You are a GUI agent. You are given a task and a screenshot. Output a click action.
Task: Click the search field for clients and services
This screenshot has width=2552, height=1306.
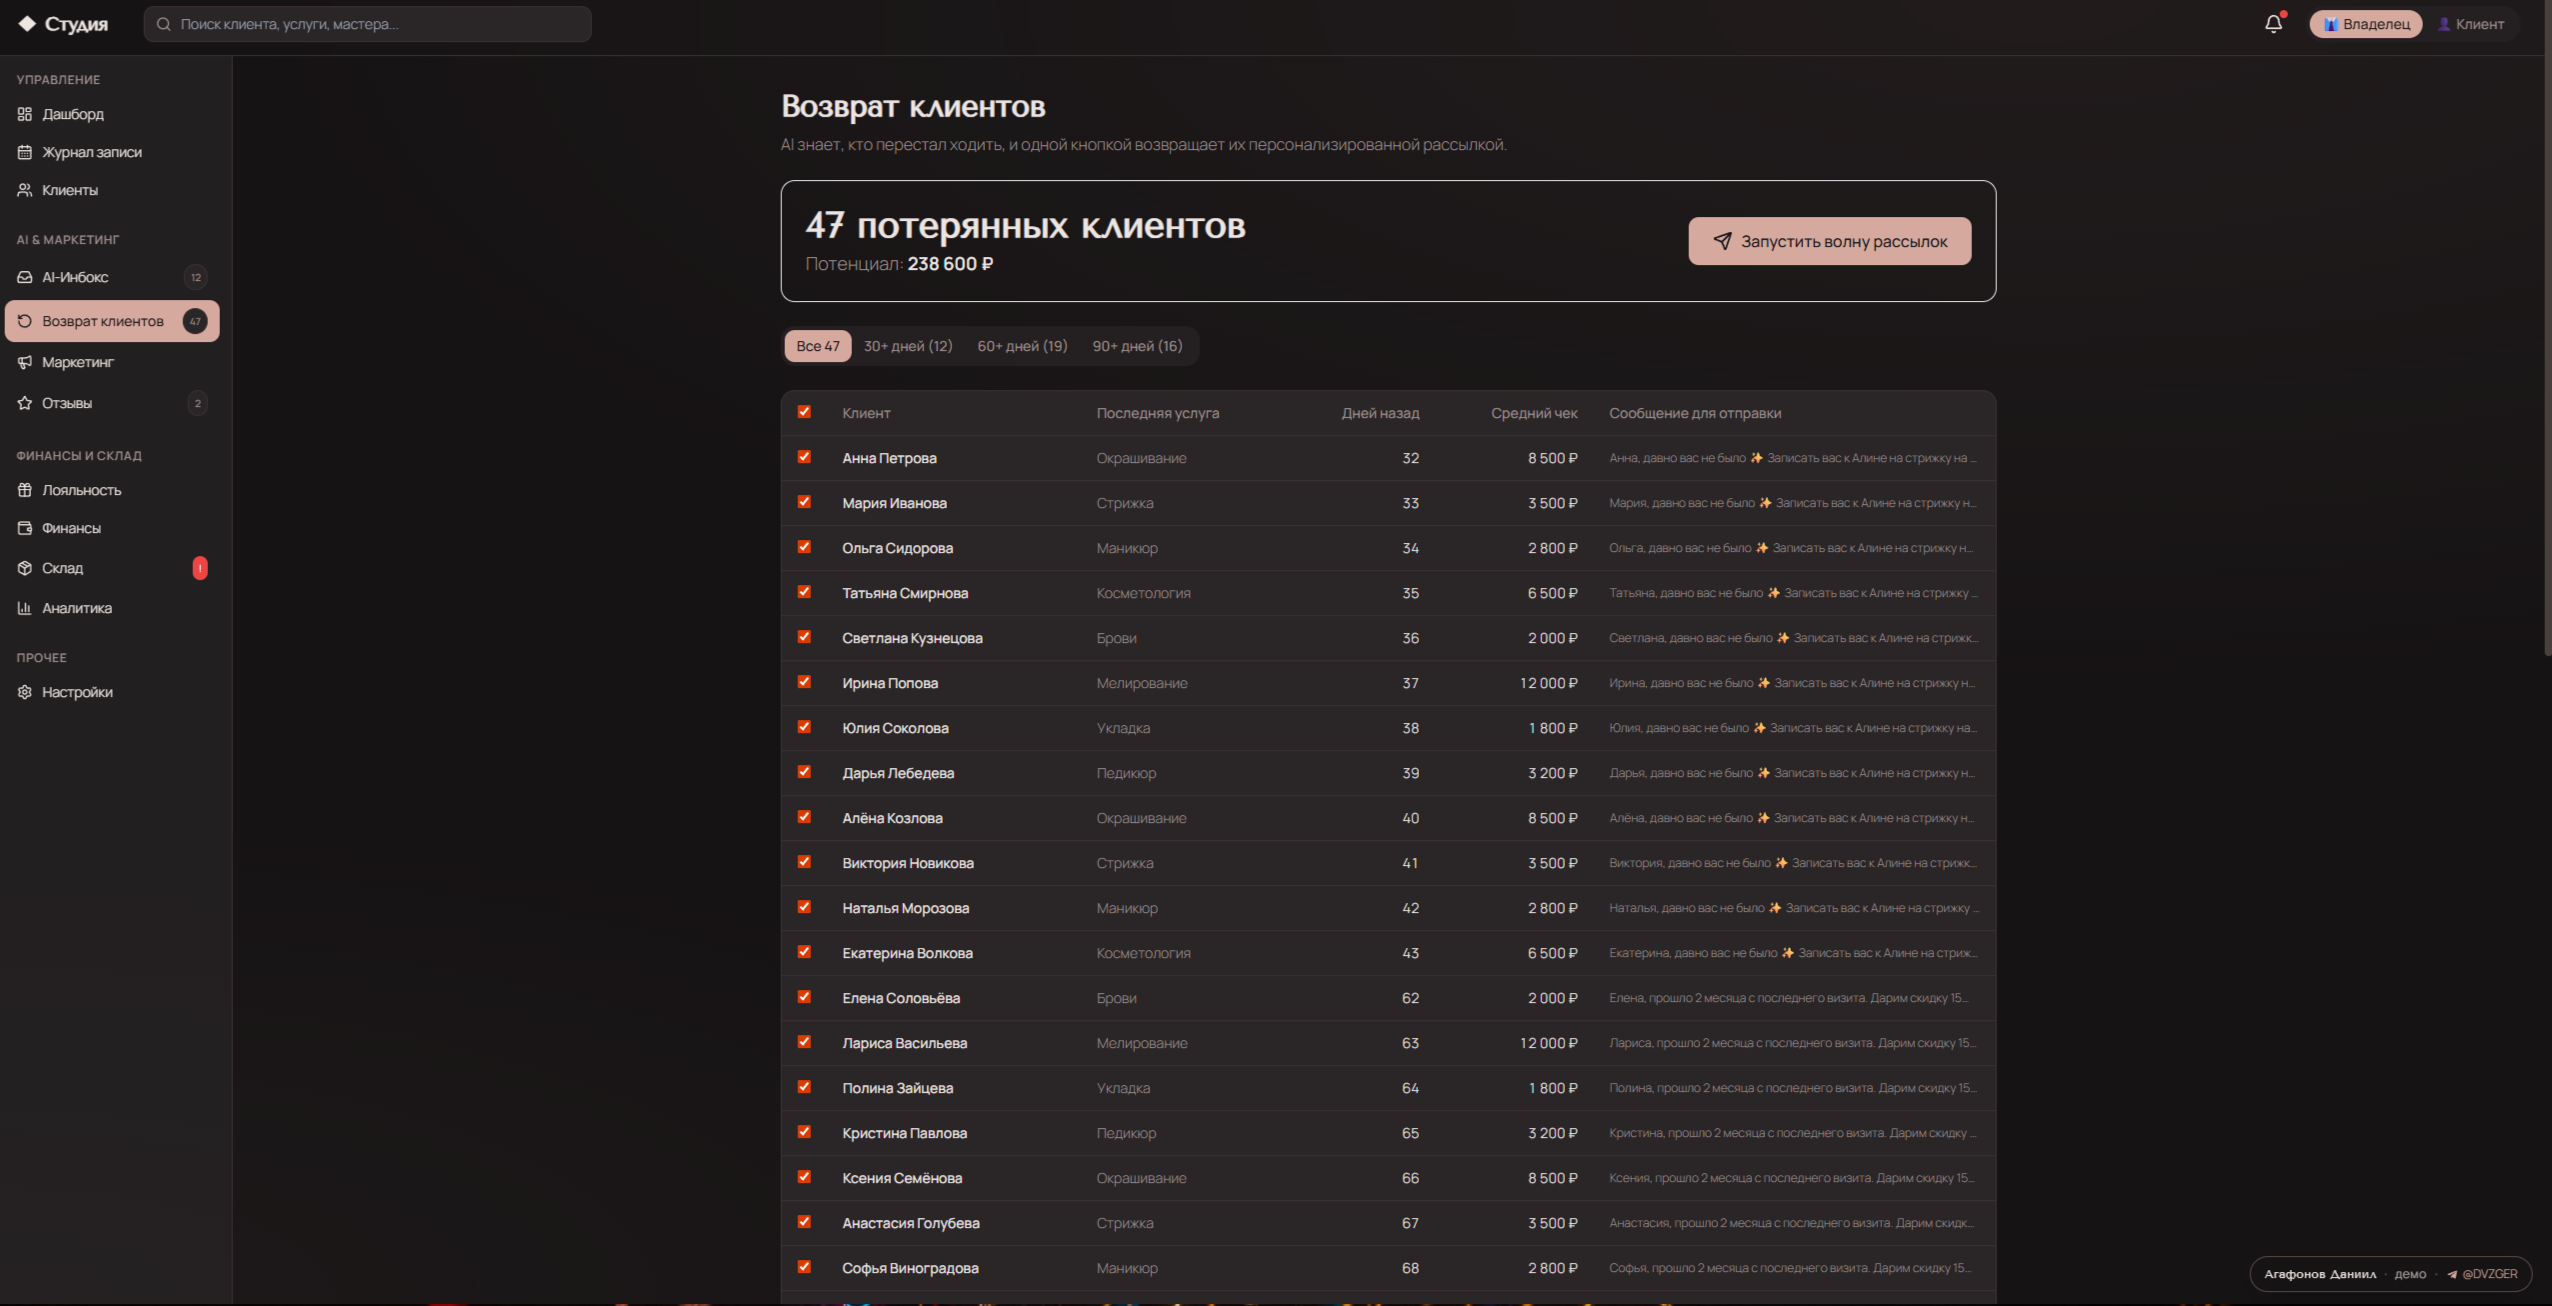(368, 24)
